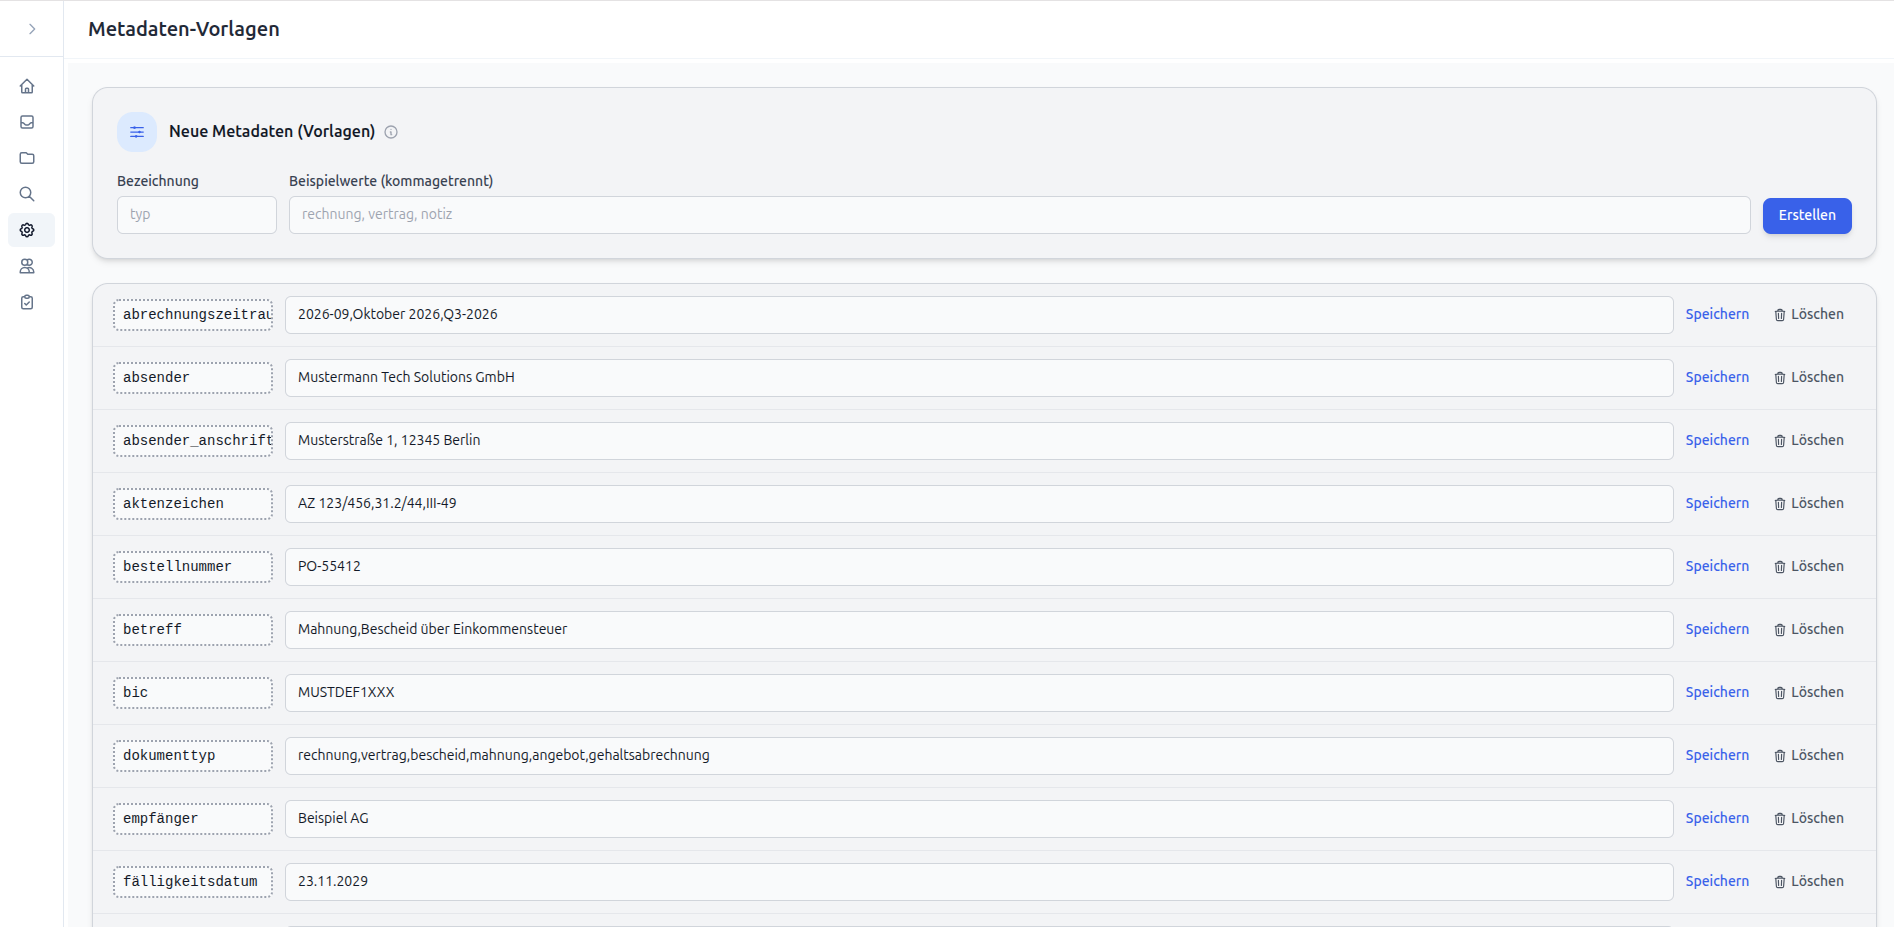
Task: Save the absender row with Speichern
Action: pos(1717,377)
